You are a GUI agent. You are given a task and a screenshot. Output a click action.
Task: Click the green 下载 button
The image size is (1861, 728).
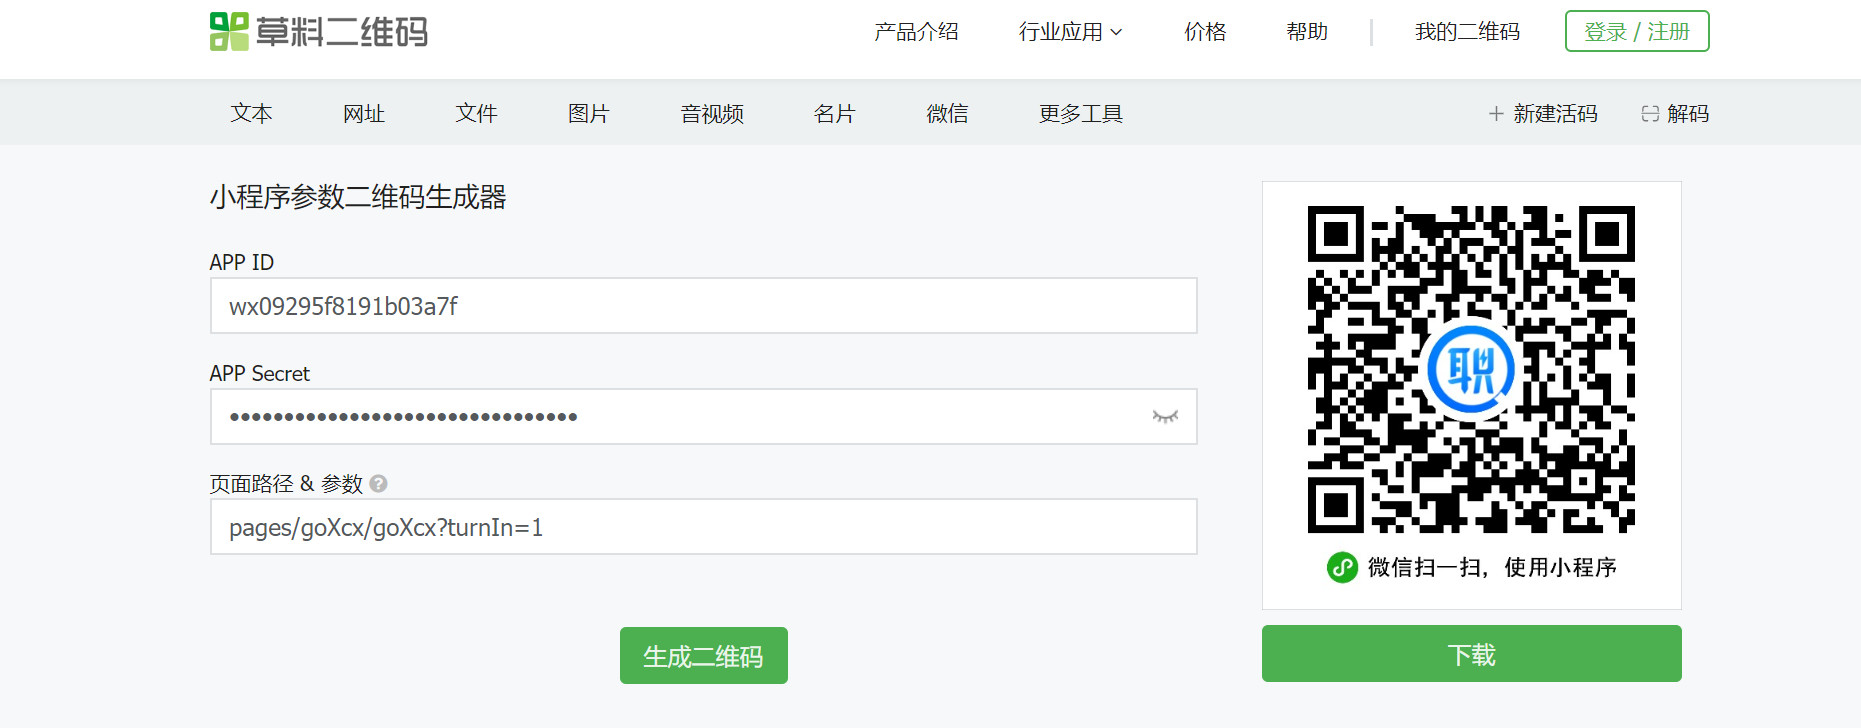click(1472, 654)
